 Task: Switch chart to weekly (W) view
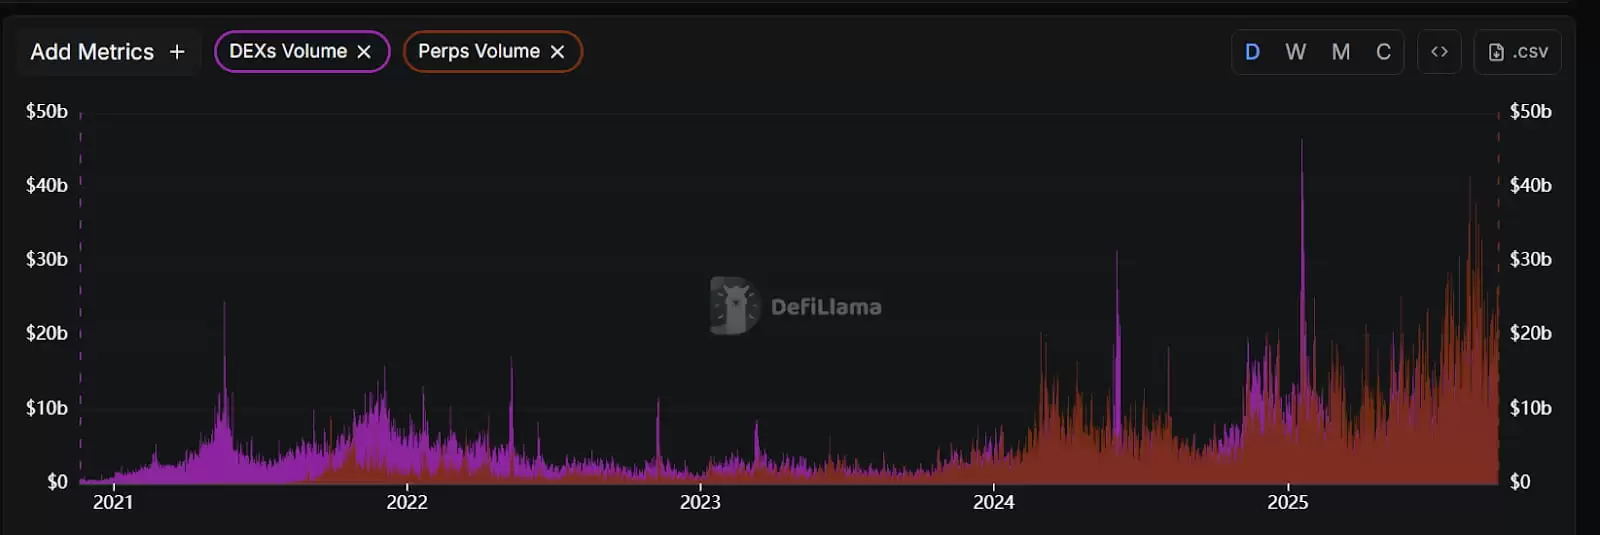1295,52
